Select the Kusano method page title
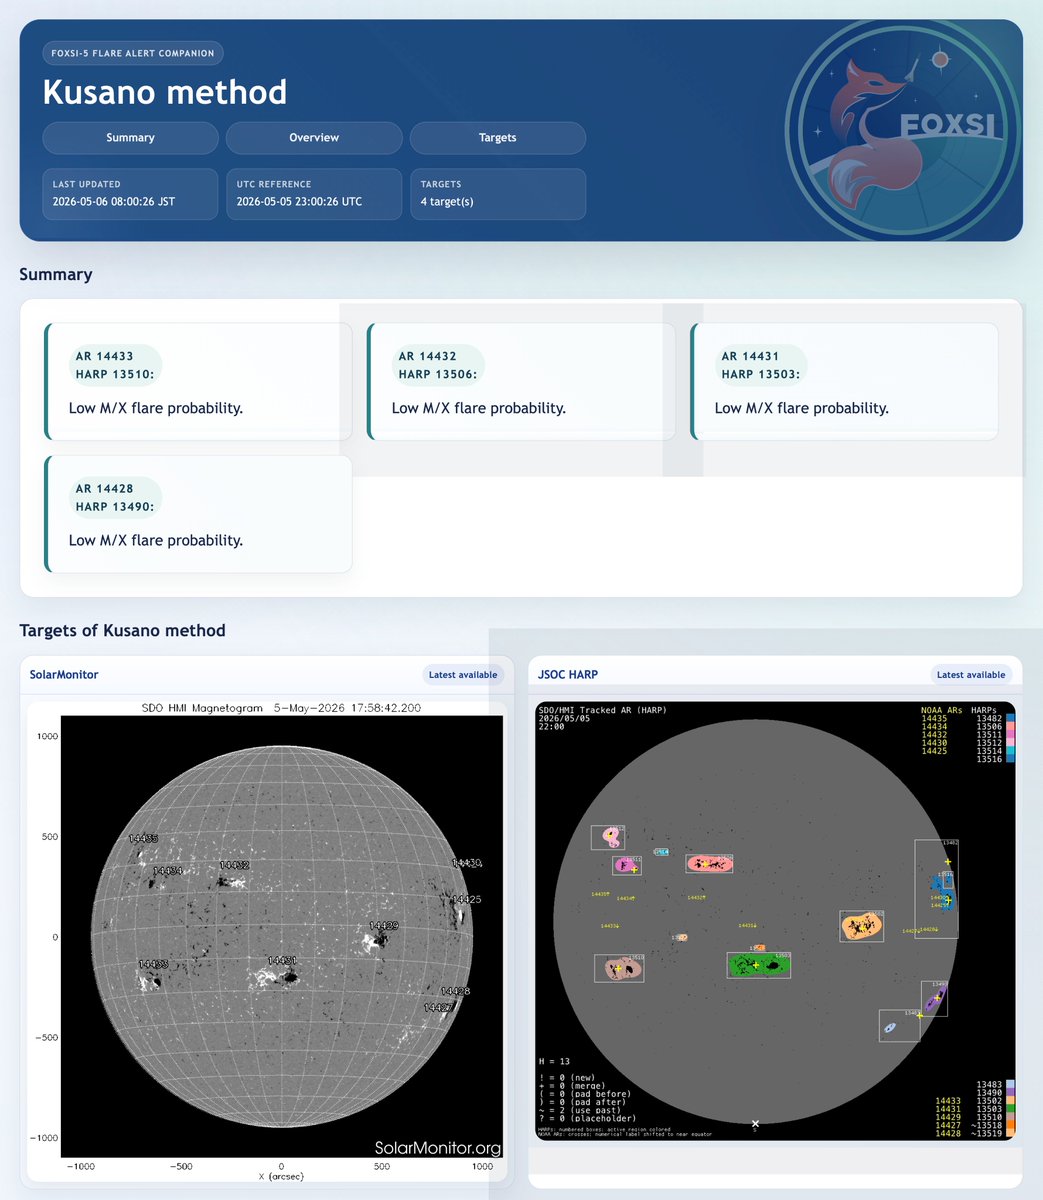 click(x=165, y=92)
